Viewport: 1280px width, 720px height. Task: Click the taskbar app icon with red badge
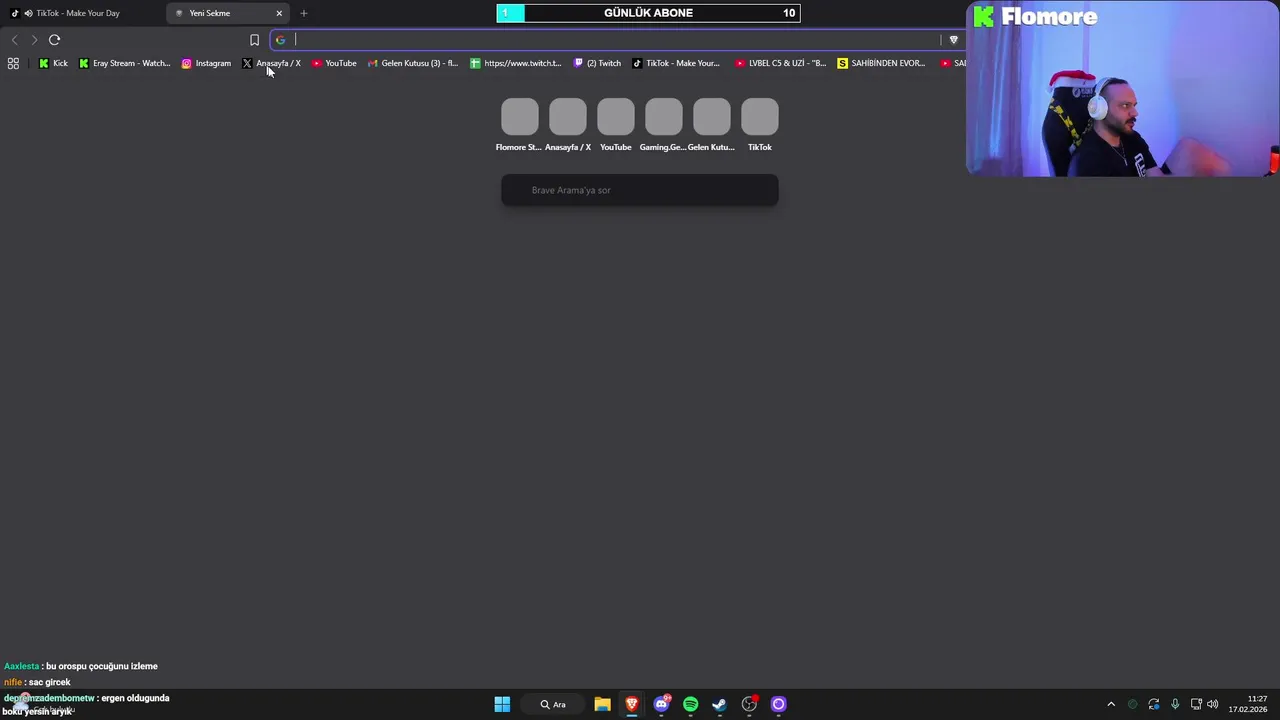pos(749,704)
